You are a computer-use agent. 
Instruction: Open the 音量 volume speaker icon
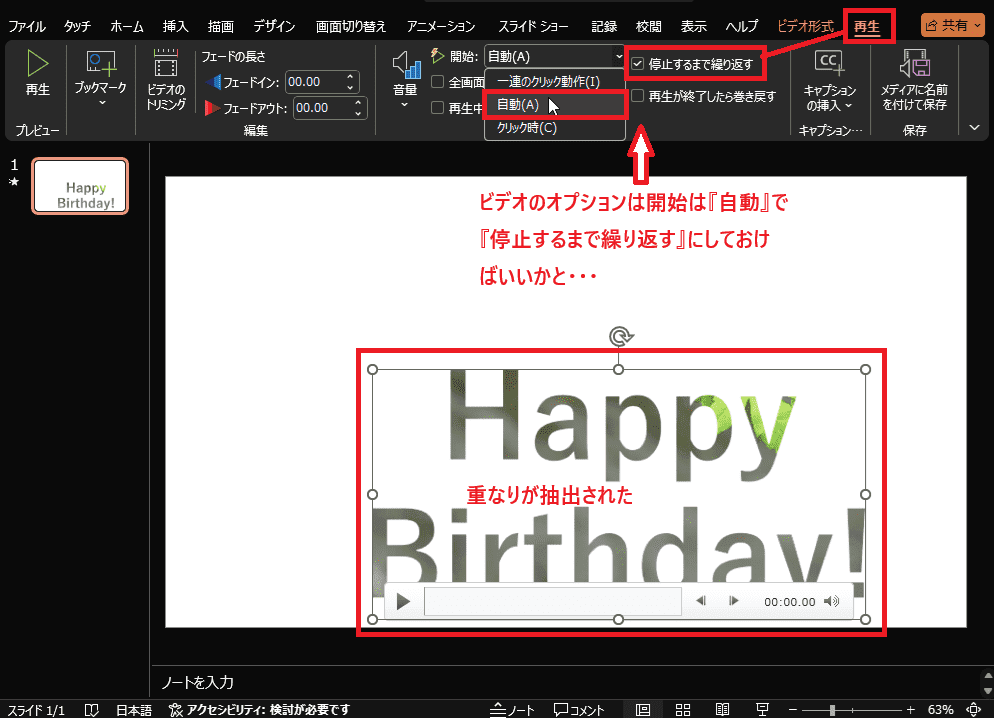405,66
